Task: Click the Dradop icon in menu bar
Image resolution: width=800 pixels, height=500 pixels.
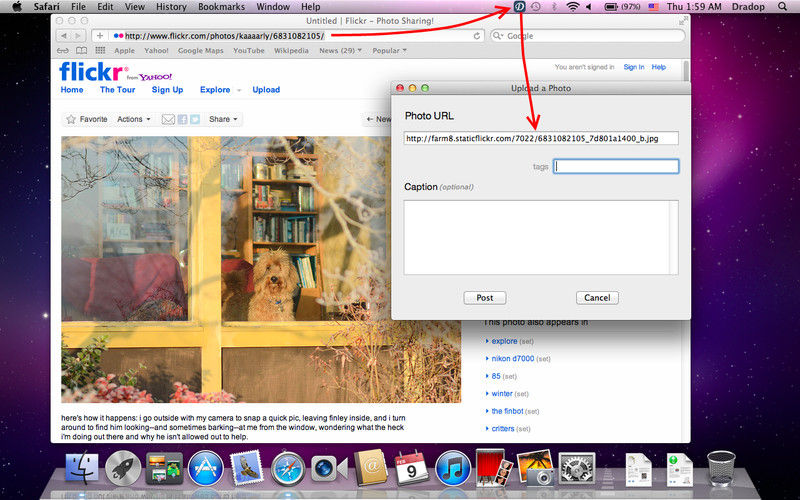Action: tap(519, 7)
